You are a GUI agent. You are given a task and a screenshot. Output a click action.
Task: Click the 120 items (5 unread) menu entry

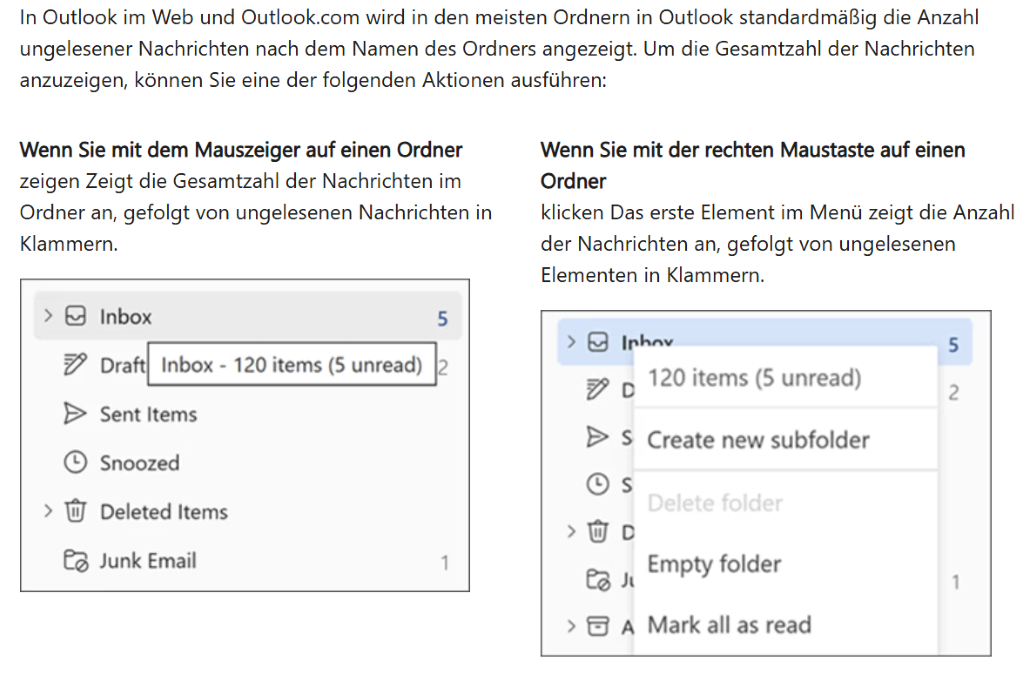click(754, 378)
